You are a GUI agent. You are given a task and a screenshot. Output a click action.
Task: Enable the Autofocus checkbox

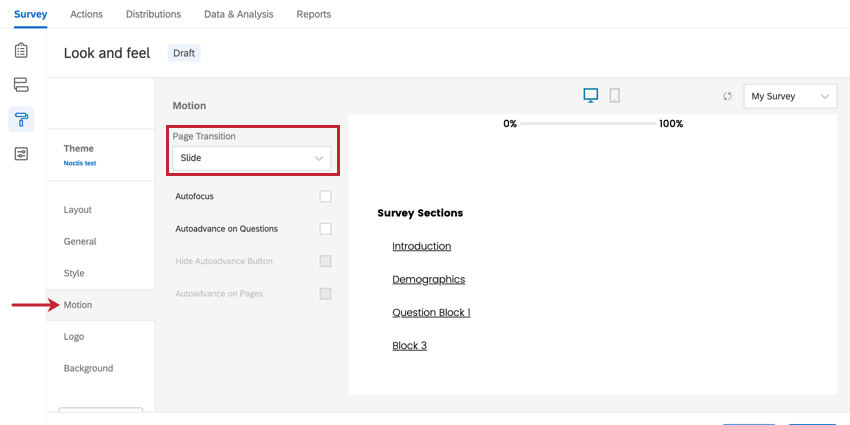click(x=325, y=196)
